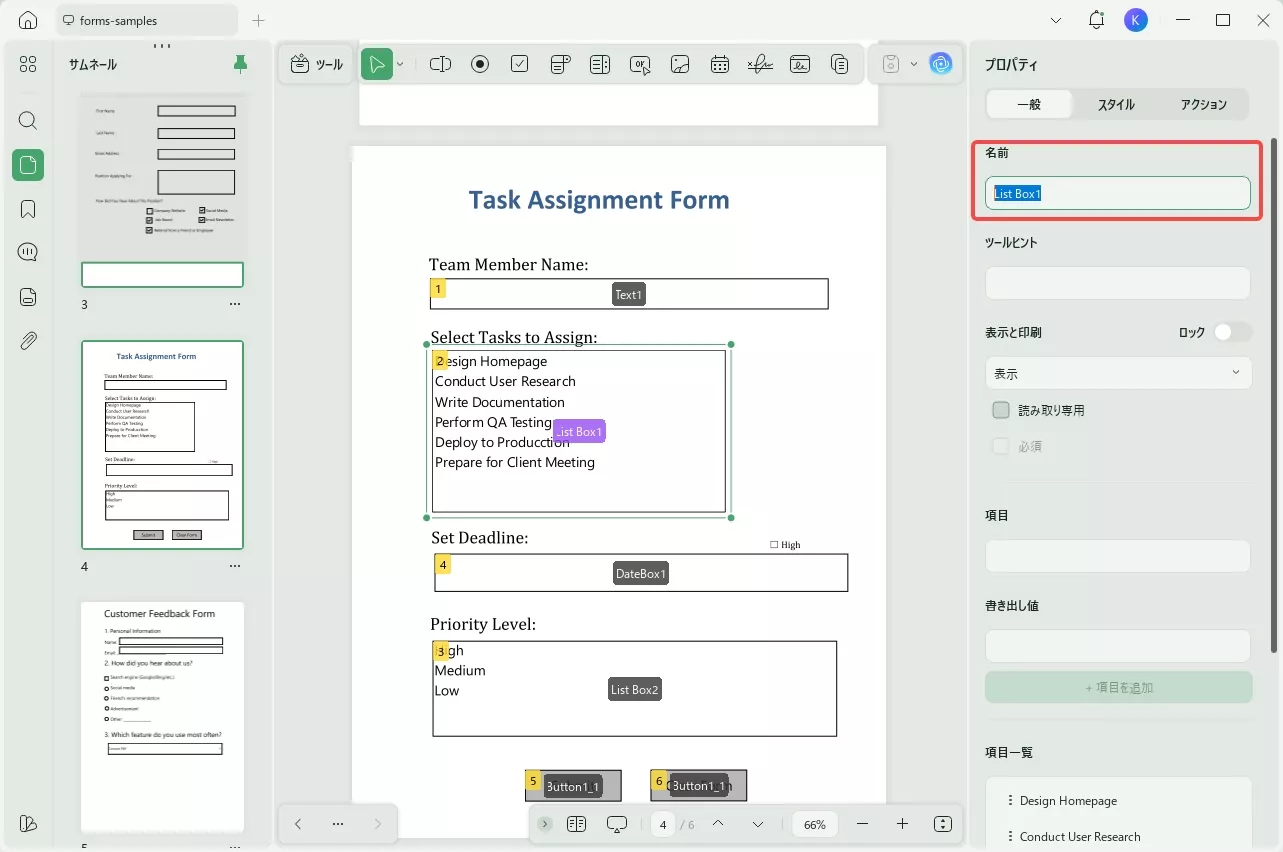
Task: Click the zoom out minus button
Action: tap(862, 824)
